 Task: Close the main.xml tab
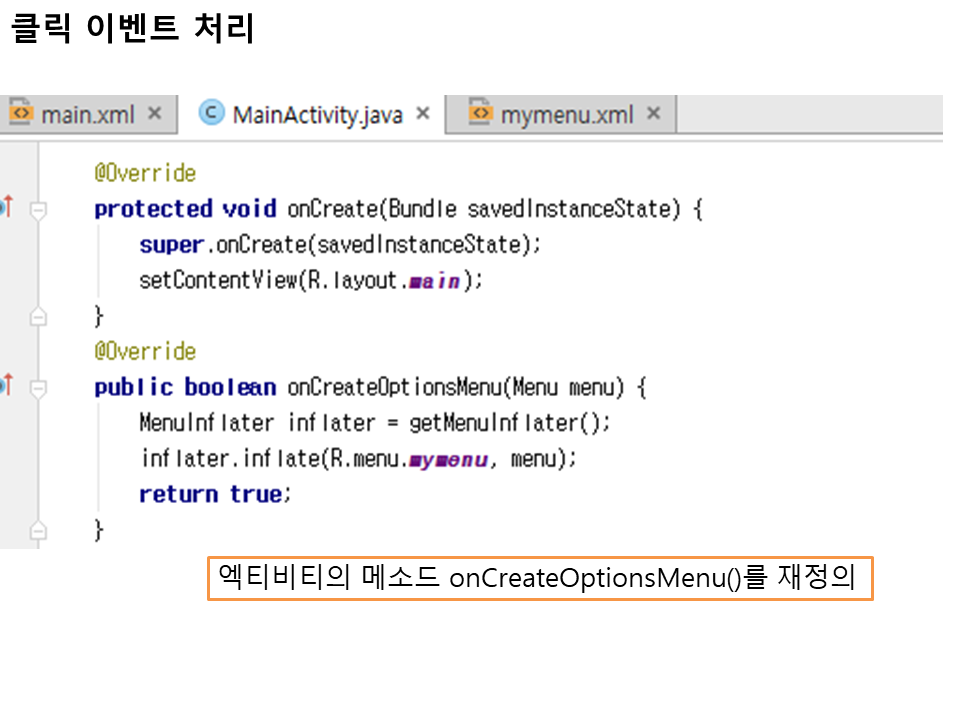pyautogui.click(x=154, y=113)
